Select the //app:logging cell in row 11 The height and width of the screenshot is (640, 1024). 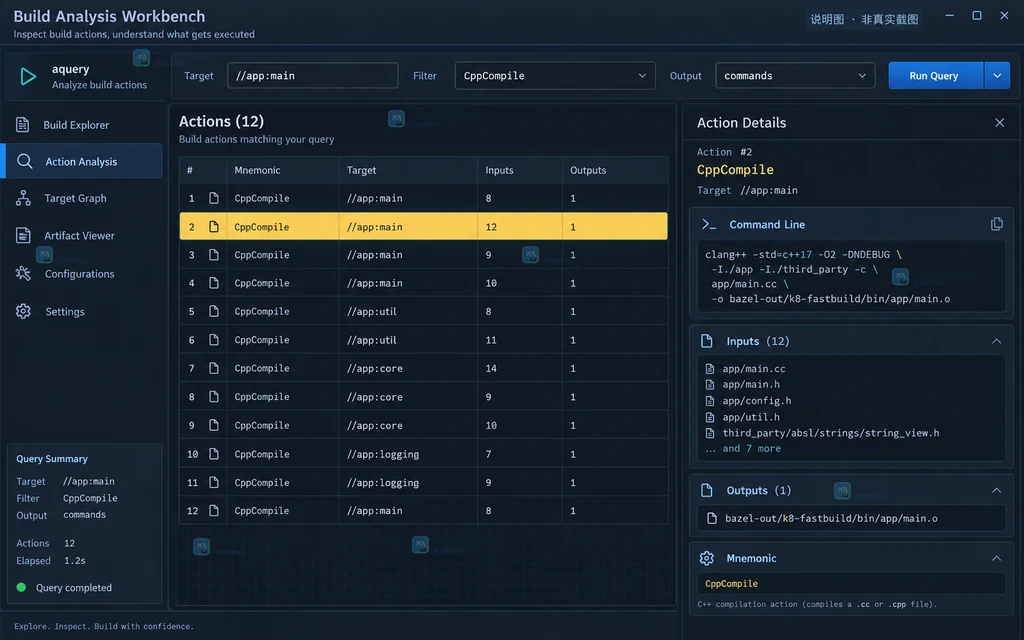[408, 483]
